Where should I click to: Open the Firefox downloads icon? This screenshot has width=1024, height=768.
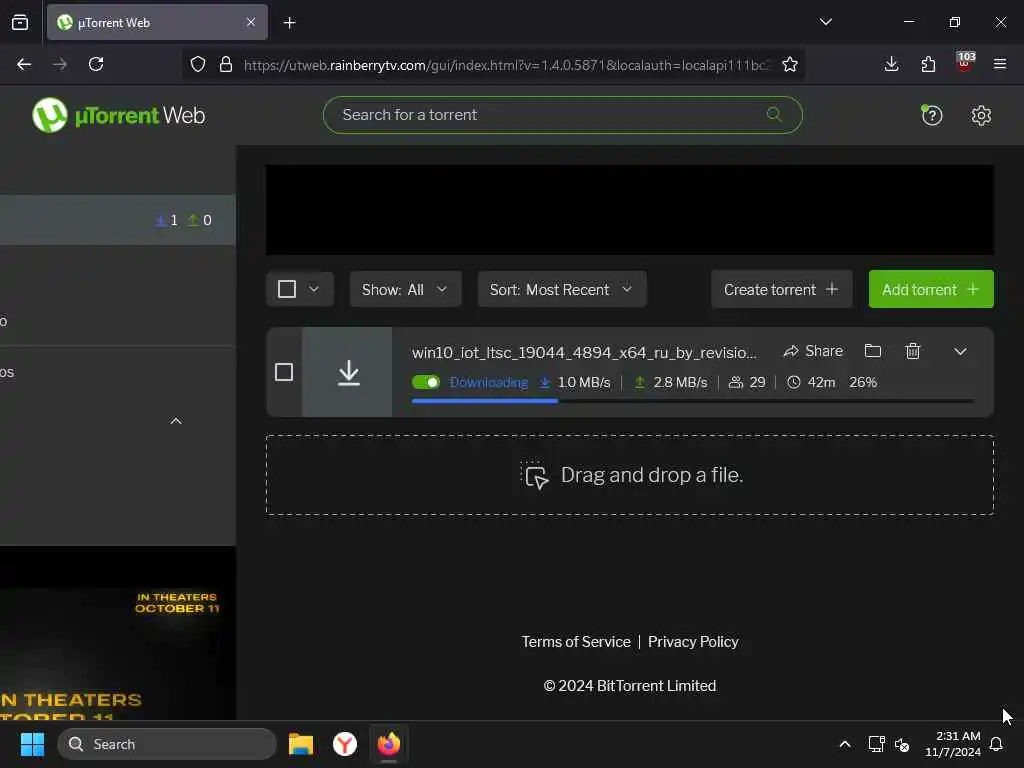click(891, 64)
